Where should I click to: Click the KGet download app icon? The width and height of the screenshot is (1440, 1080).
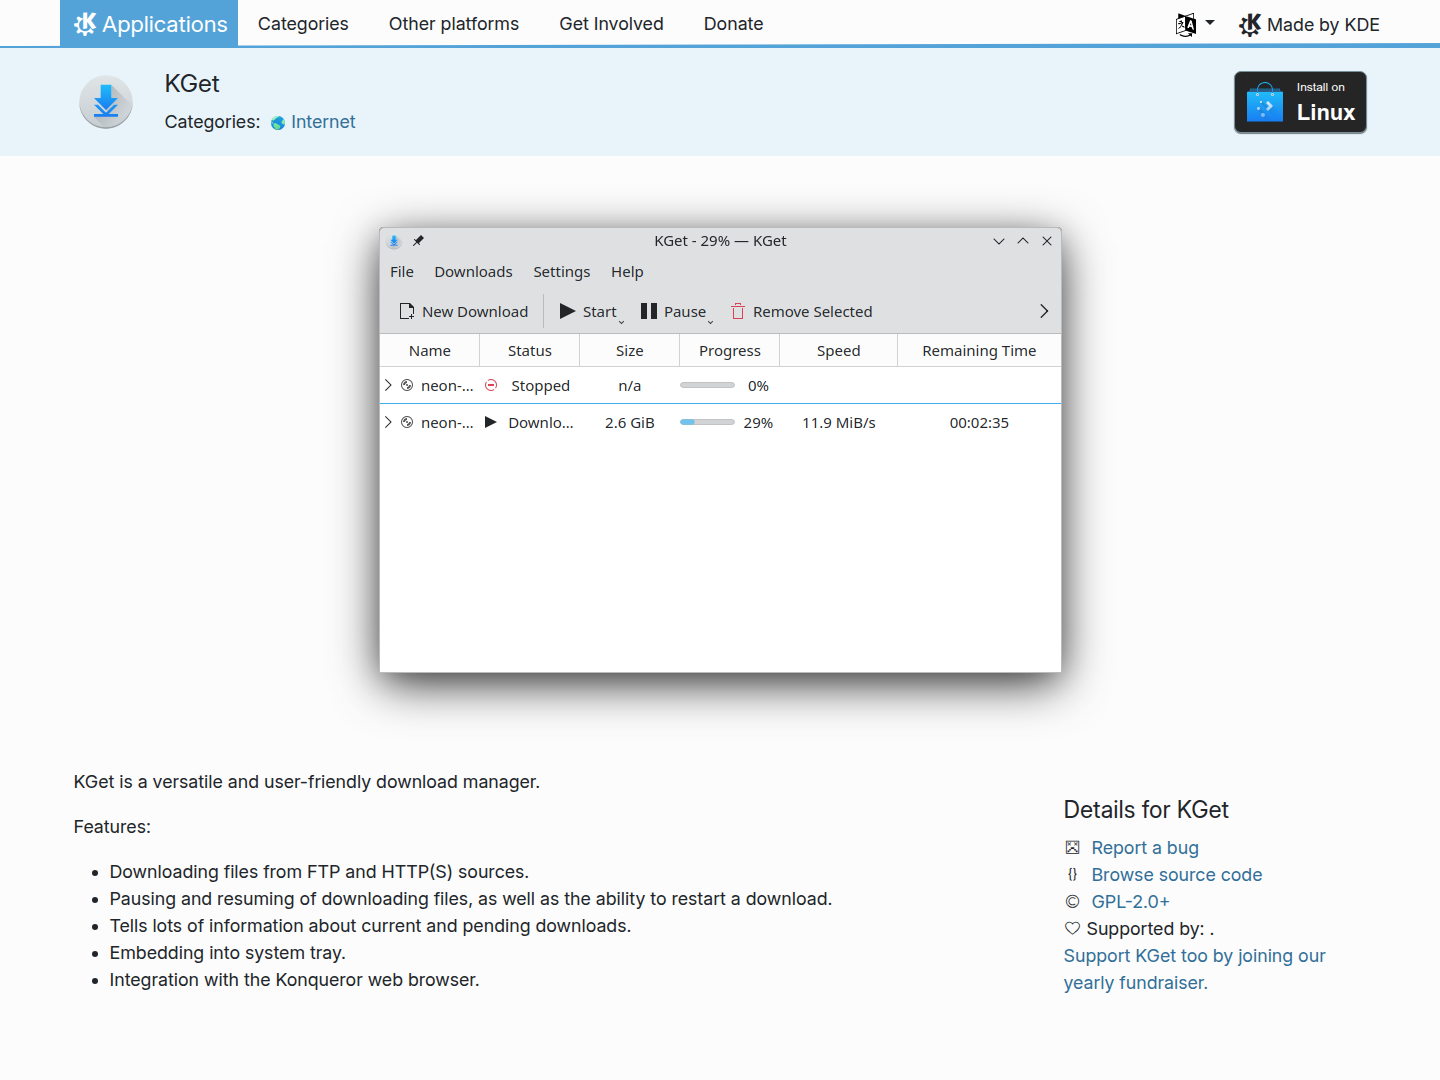106,102
